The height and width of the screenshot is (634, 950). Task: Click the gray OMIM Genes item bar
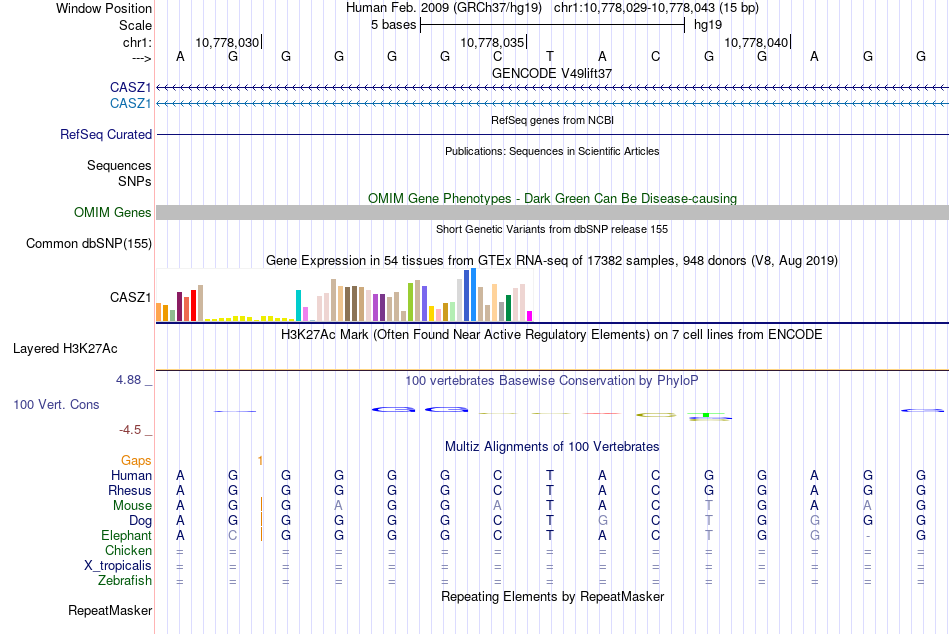pyautogui.click(x=552, y=212)
